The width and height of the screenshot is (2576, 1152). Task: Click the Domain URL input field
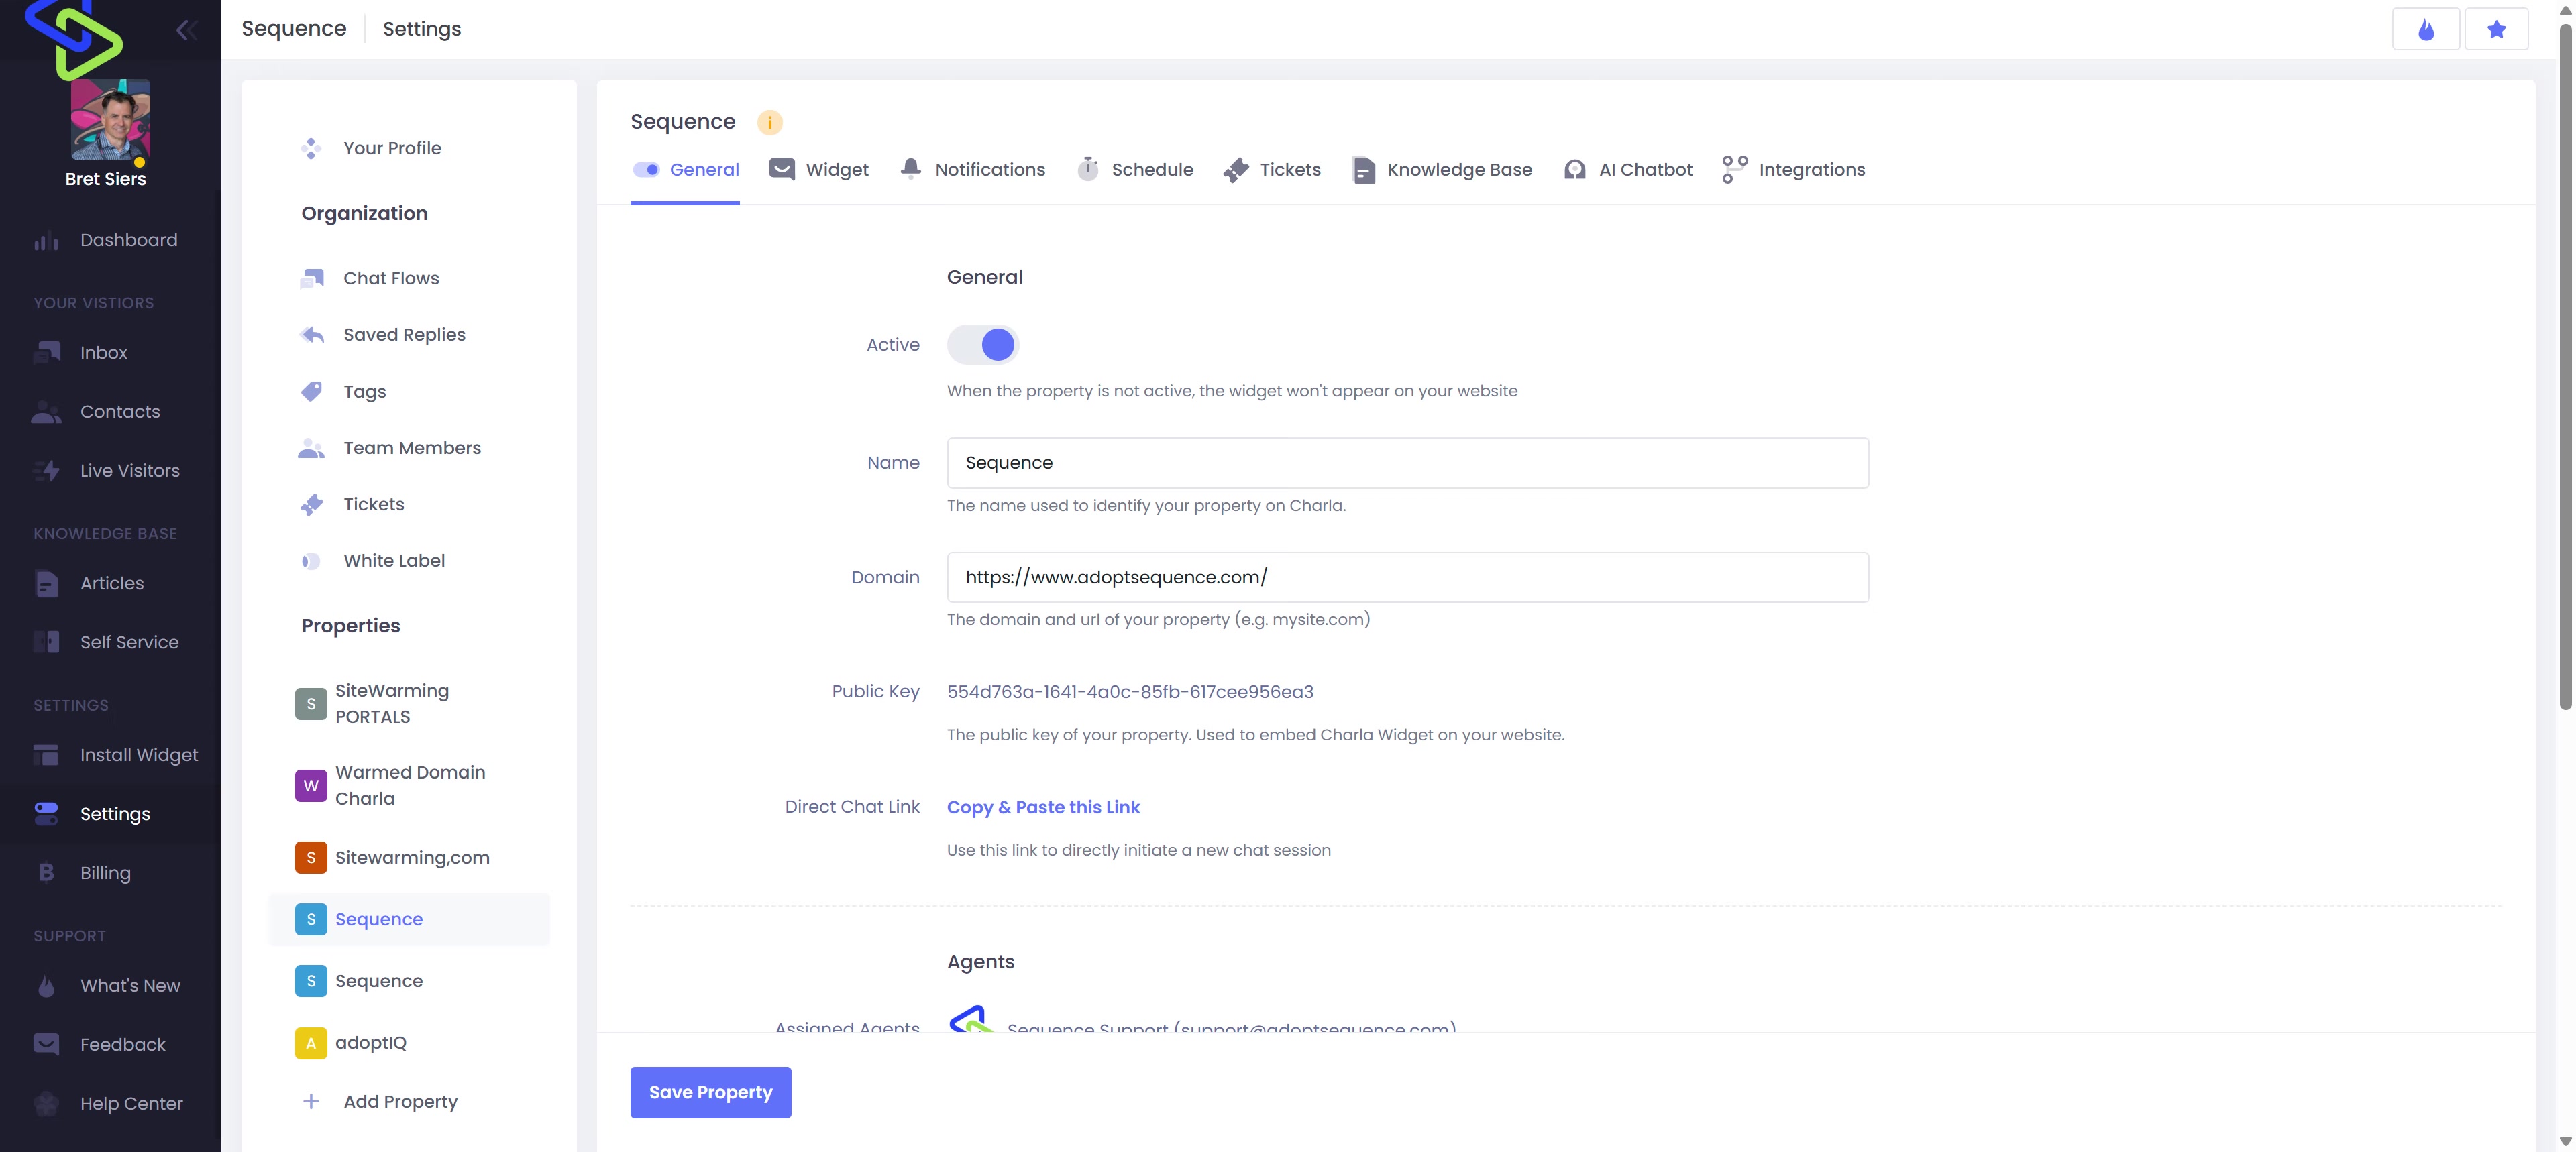click(x=1407, y=577)
